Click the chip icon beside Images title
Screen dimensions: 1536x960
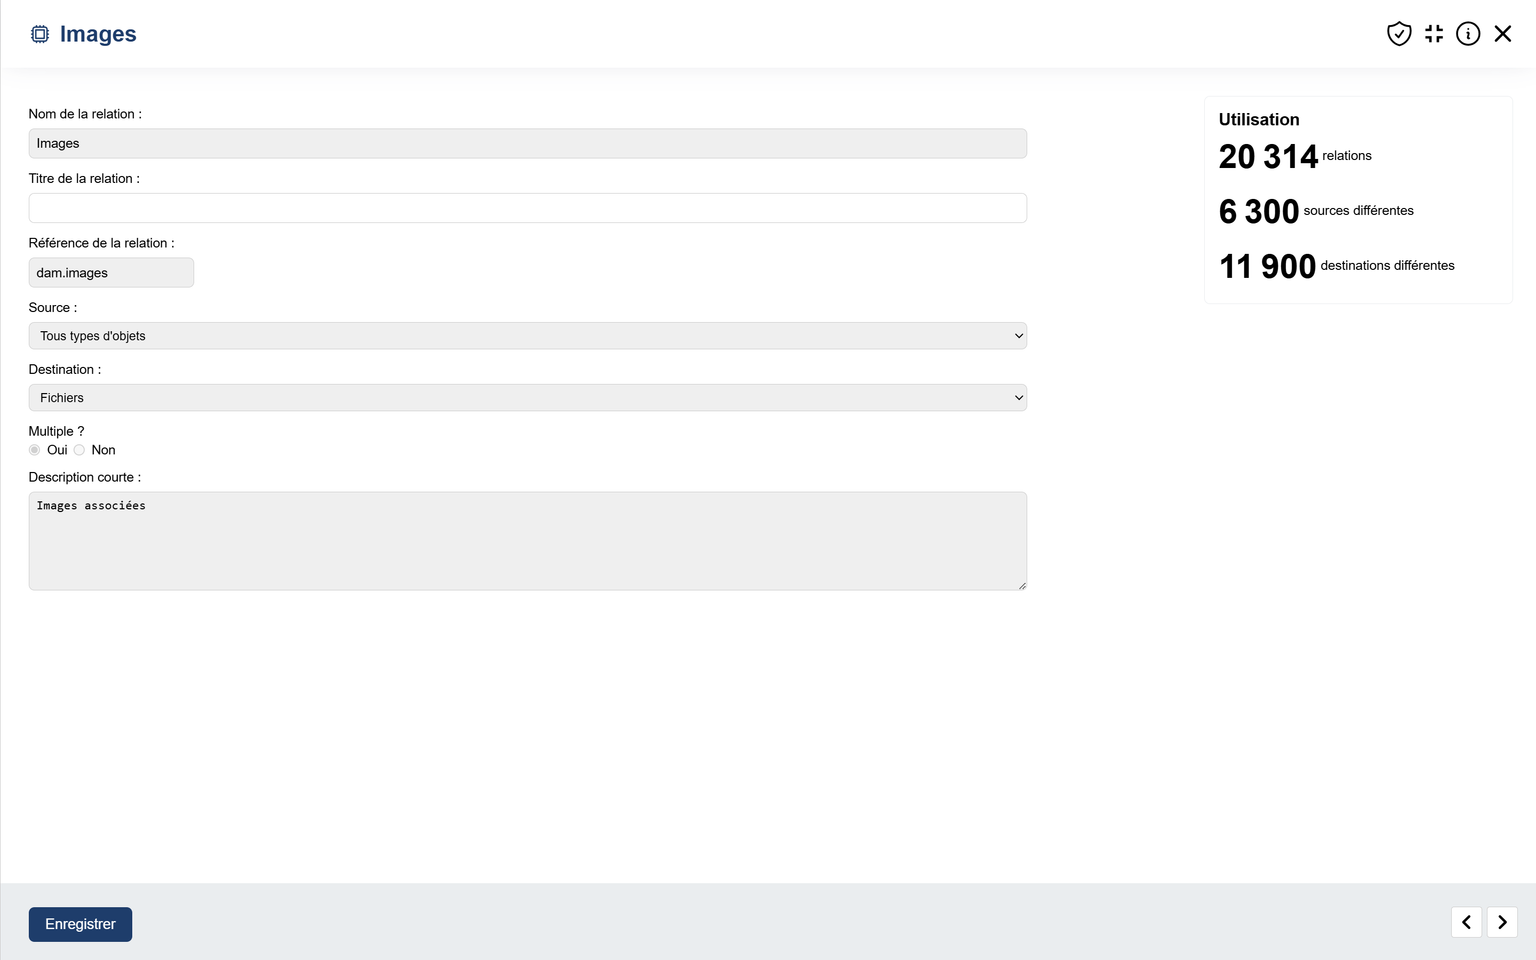point(40,34)
